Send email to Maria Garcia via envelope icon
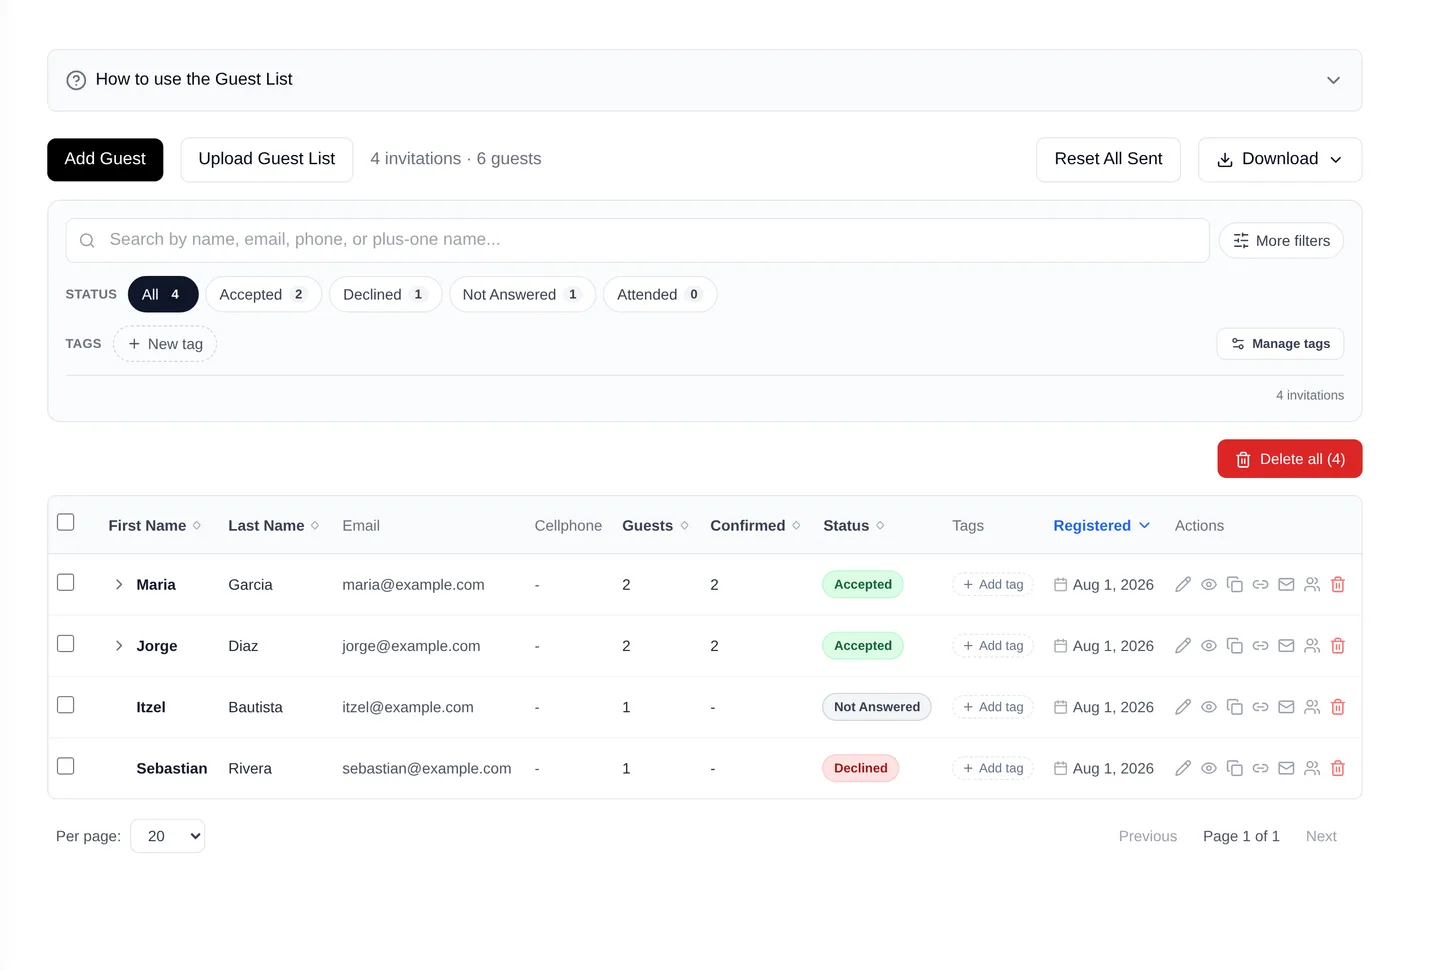The image size is (1440, 971). point(1287,585)
